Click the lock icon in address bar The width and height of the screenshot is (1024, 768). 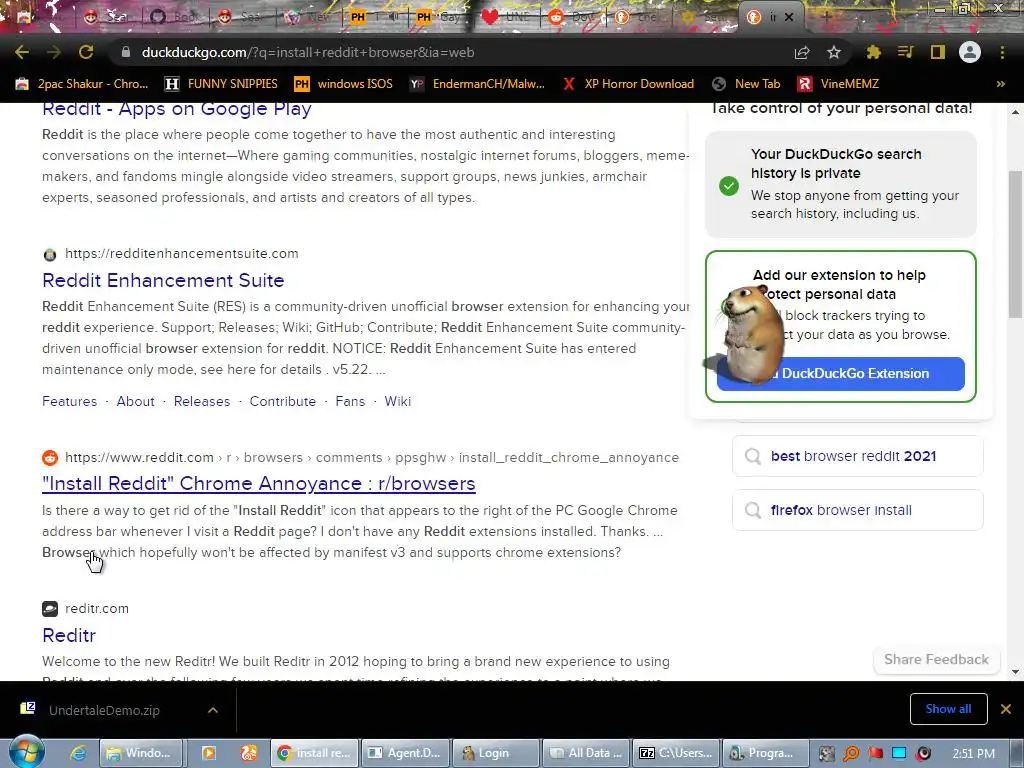pyautogui.click(x=126, y=52)
